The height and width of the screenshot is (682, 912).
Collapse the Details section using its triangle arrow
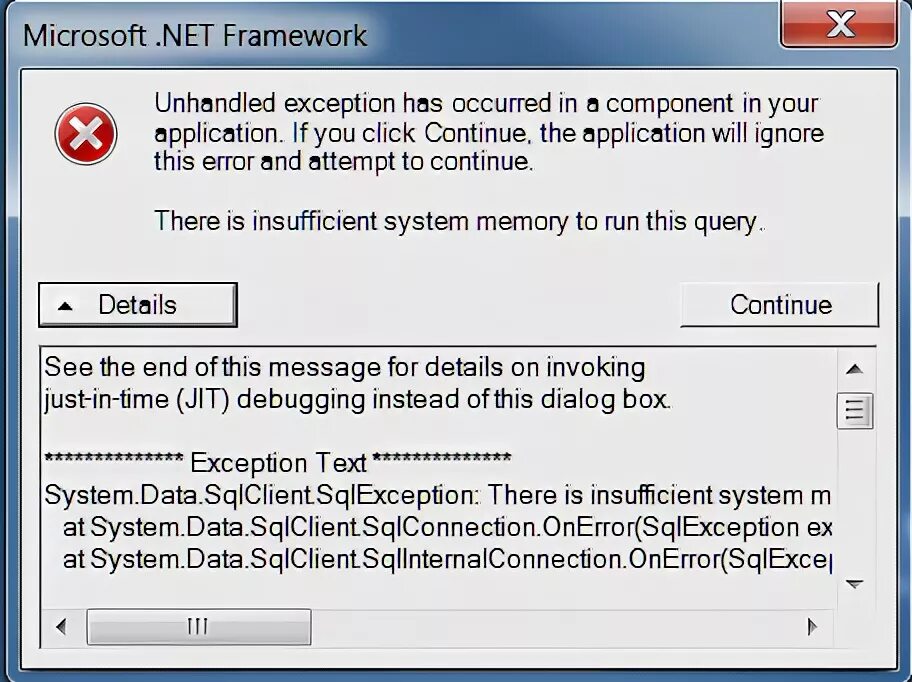click(x=65, y=306)
